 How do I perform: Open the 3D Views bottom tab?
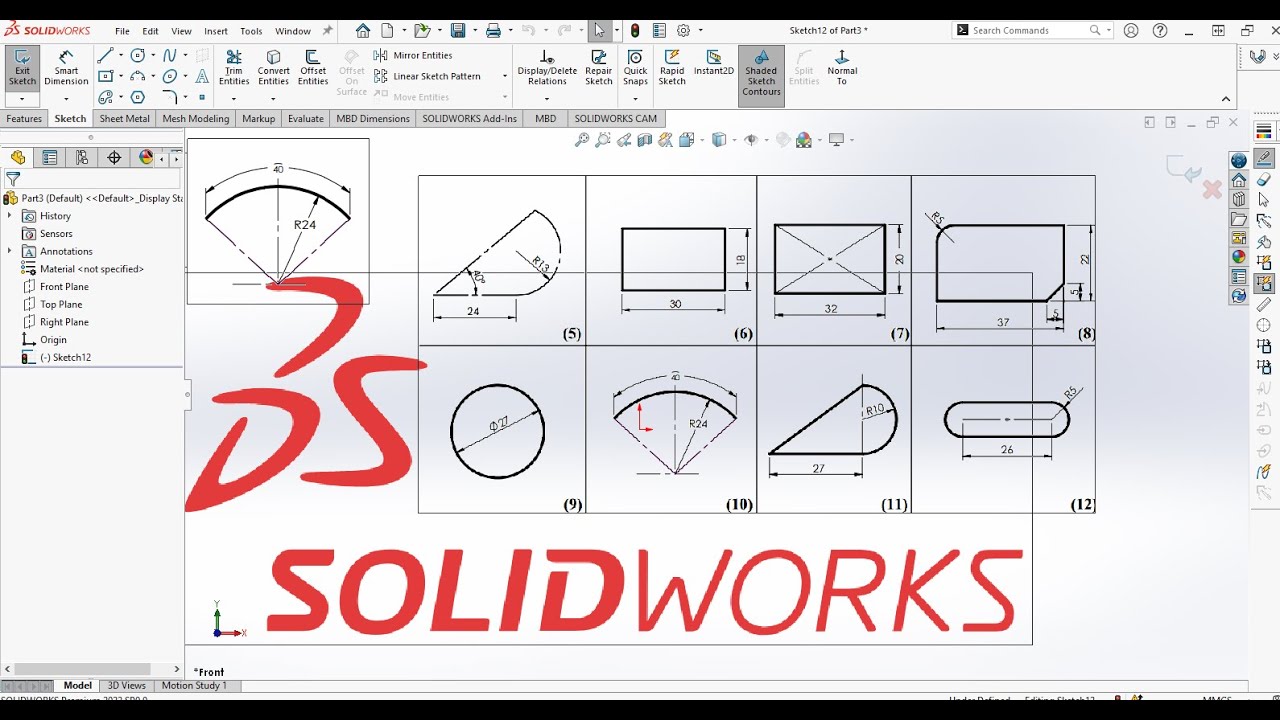tap(126, 686)
